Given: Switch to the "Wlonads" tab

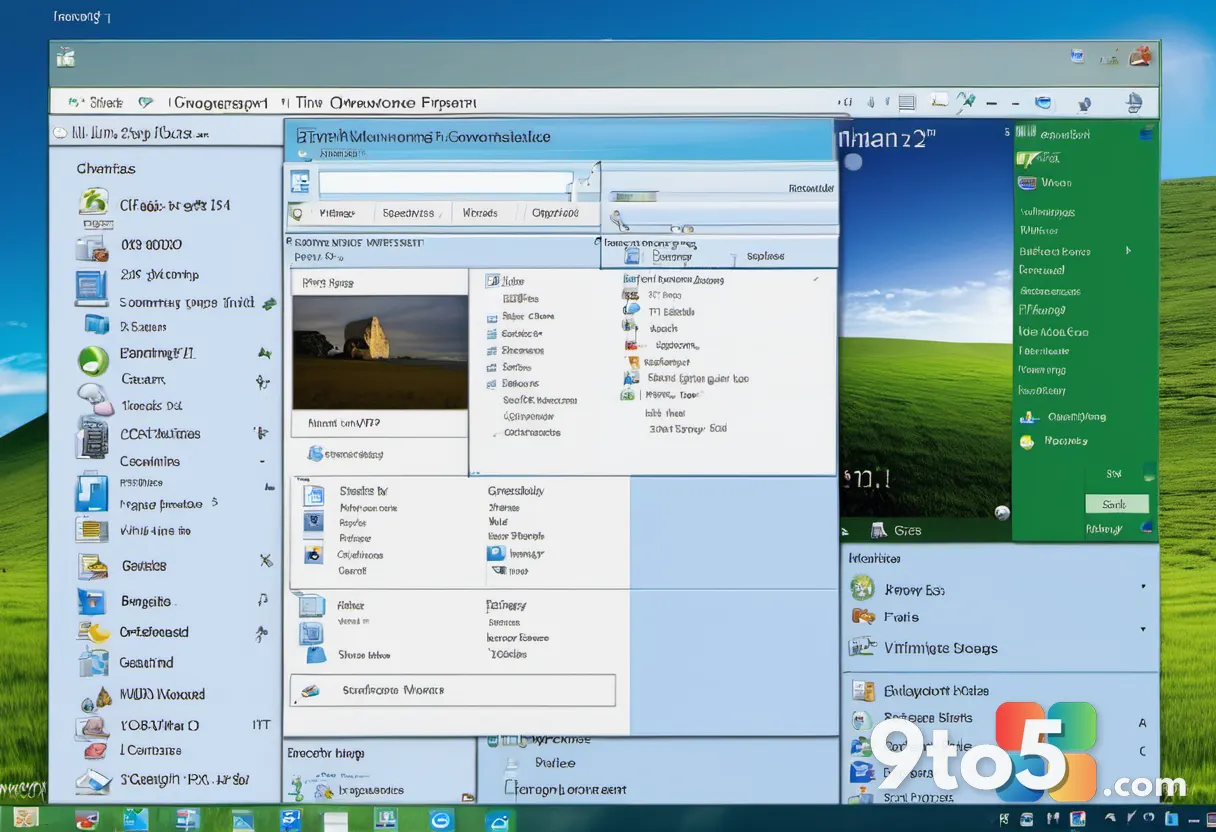Looking at the screenshot, I should pos(480,213).
